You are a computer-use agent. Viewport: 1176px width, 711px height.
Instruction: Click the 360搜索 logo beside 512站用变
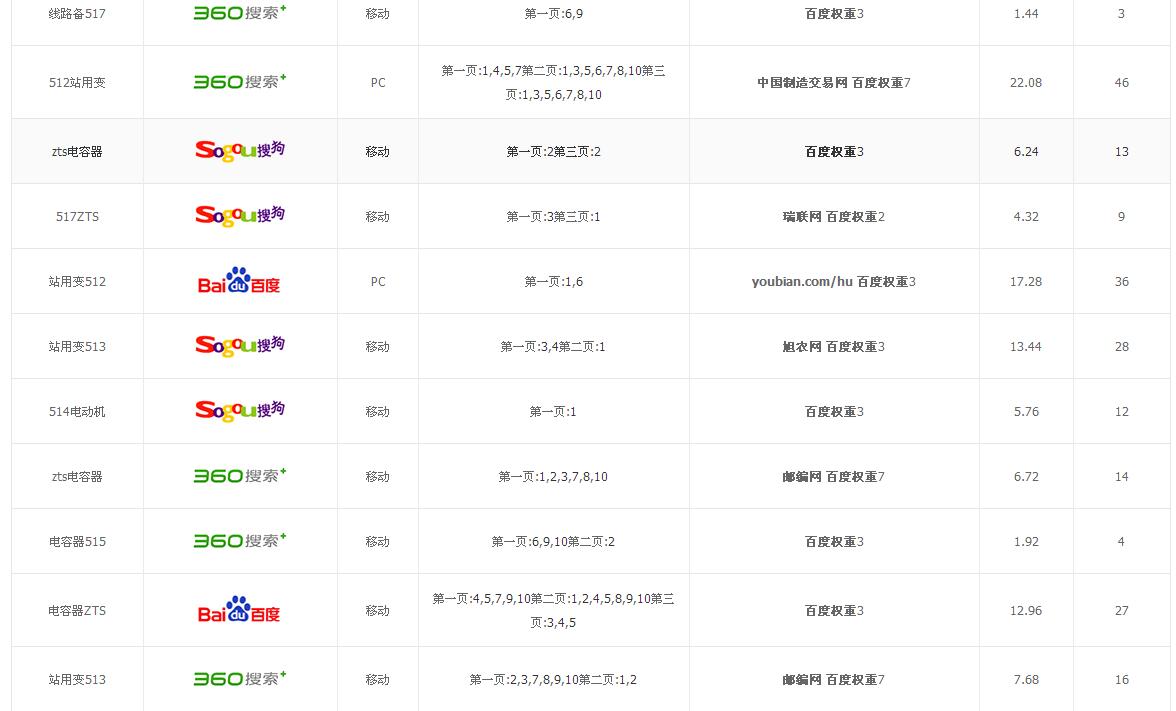(x=240, y=82)
